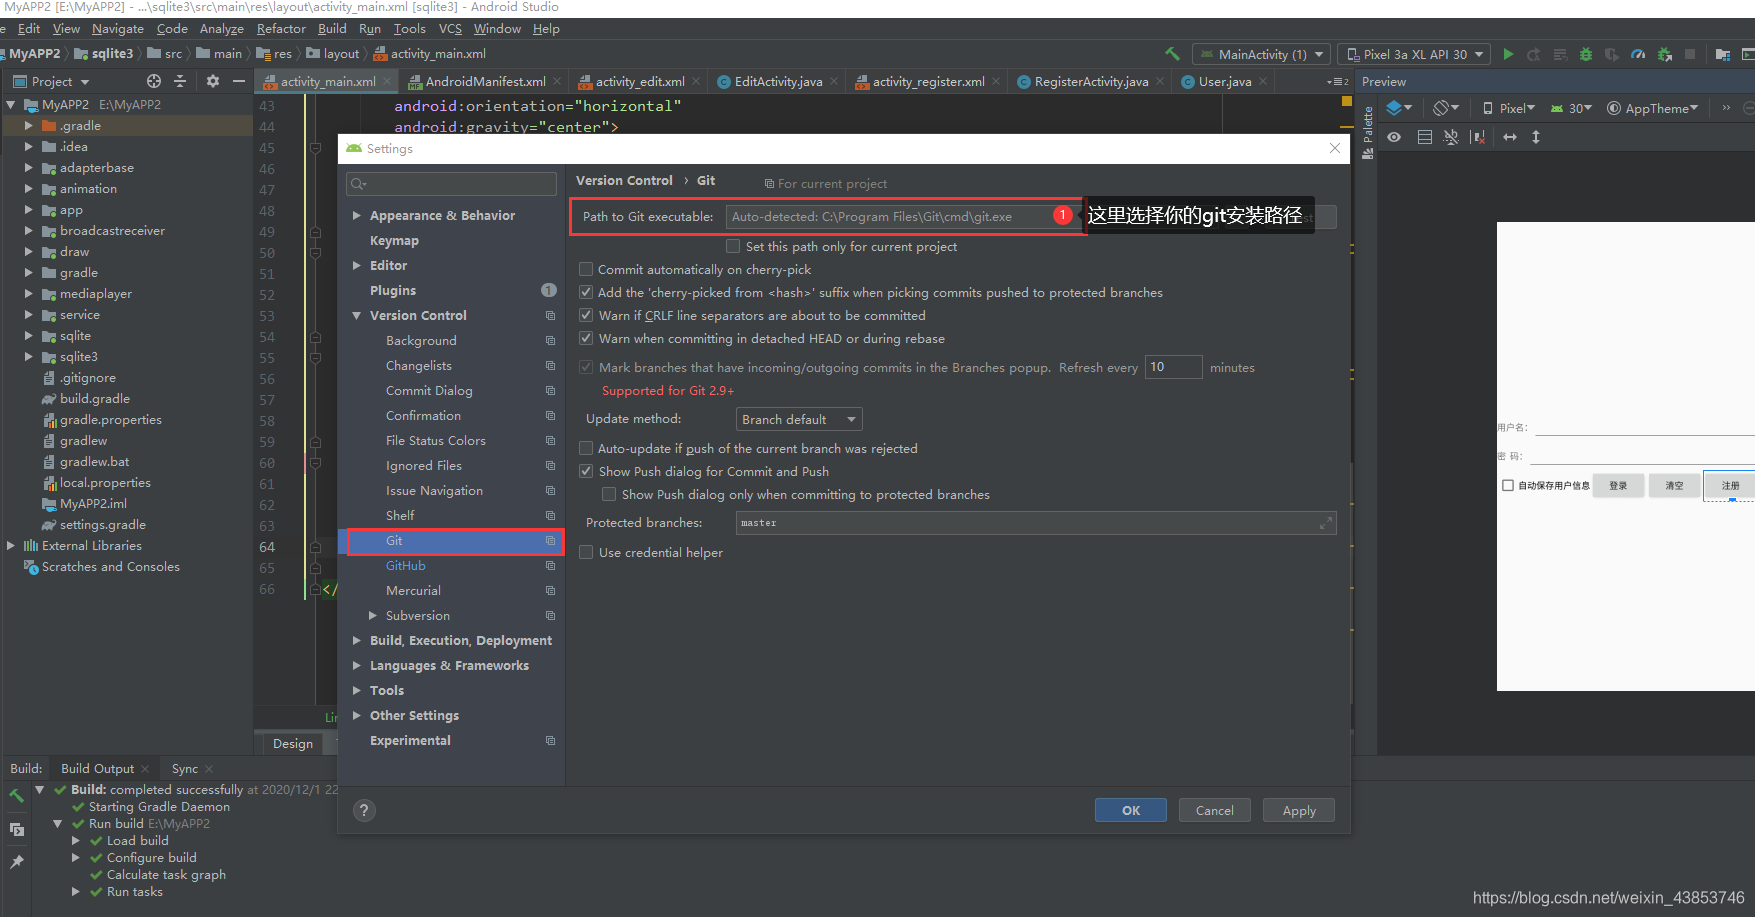Screen dimensions: 1755x917
Task: Expand Subversion settings node
Action: [x=373, y=615]
